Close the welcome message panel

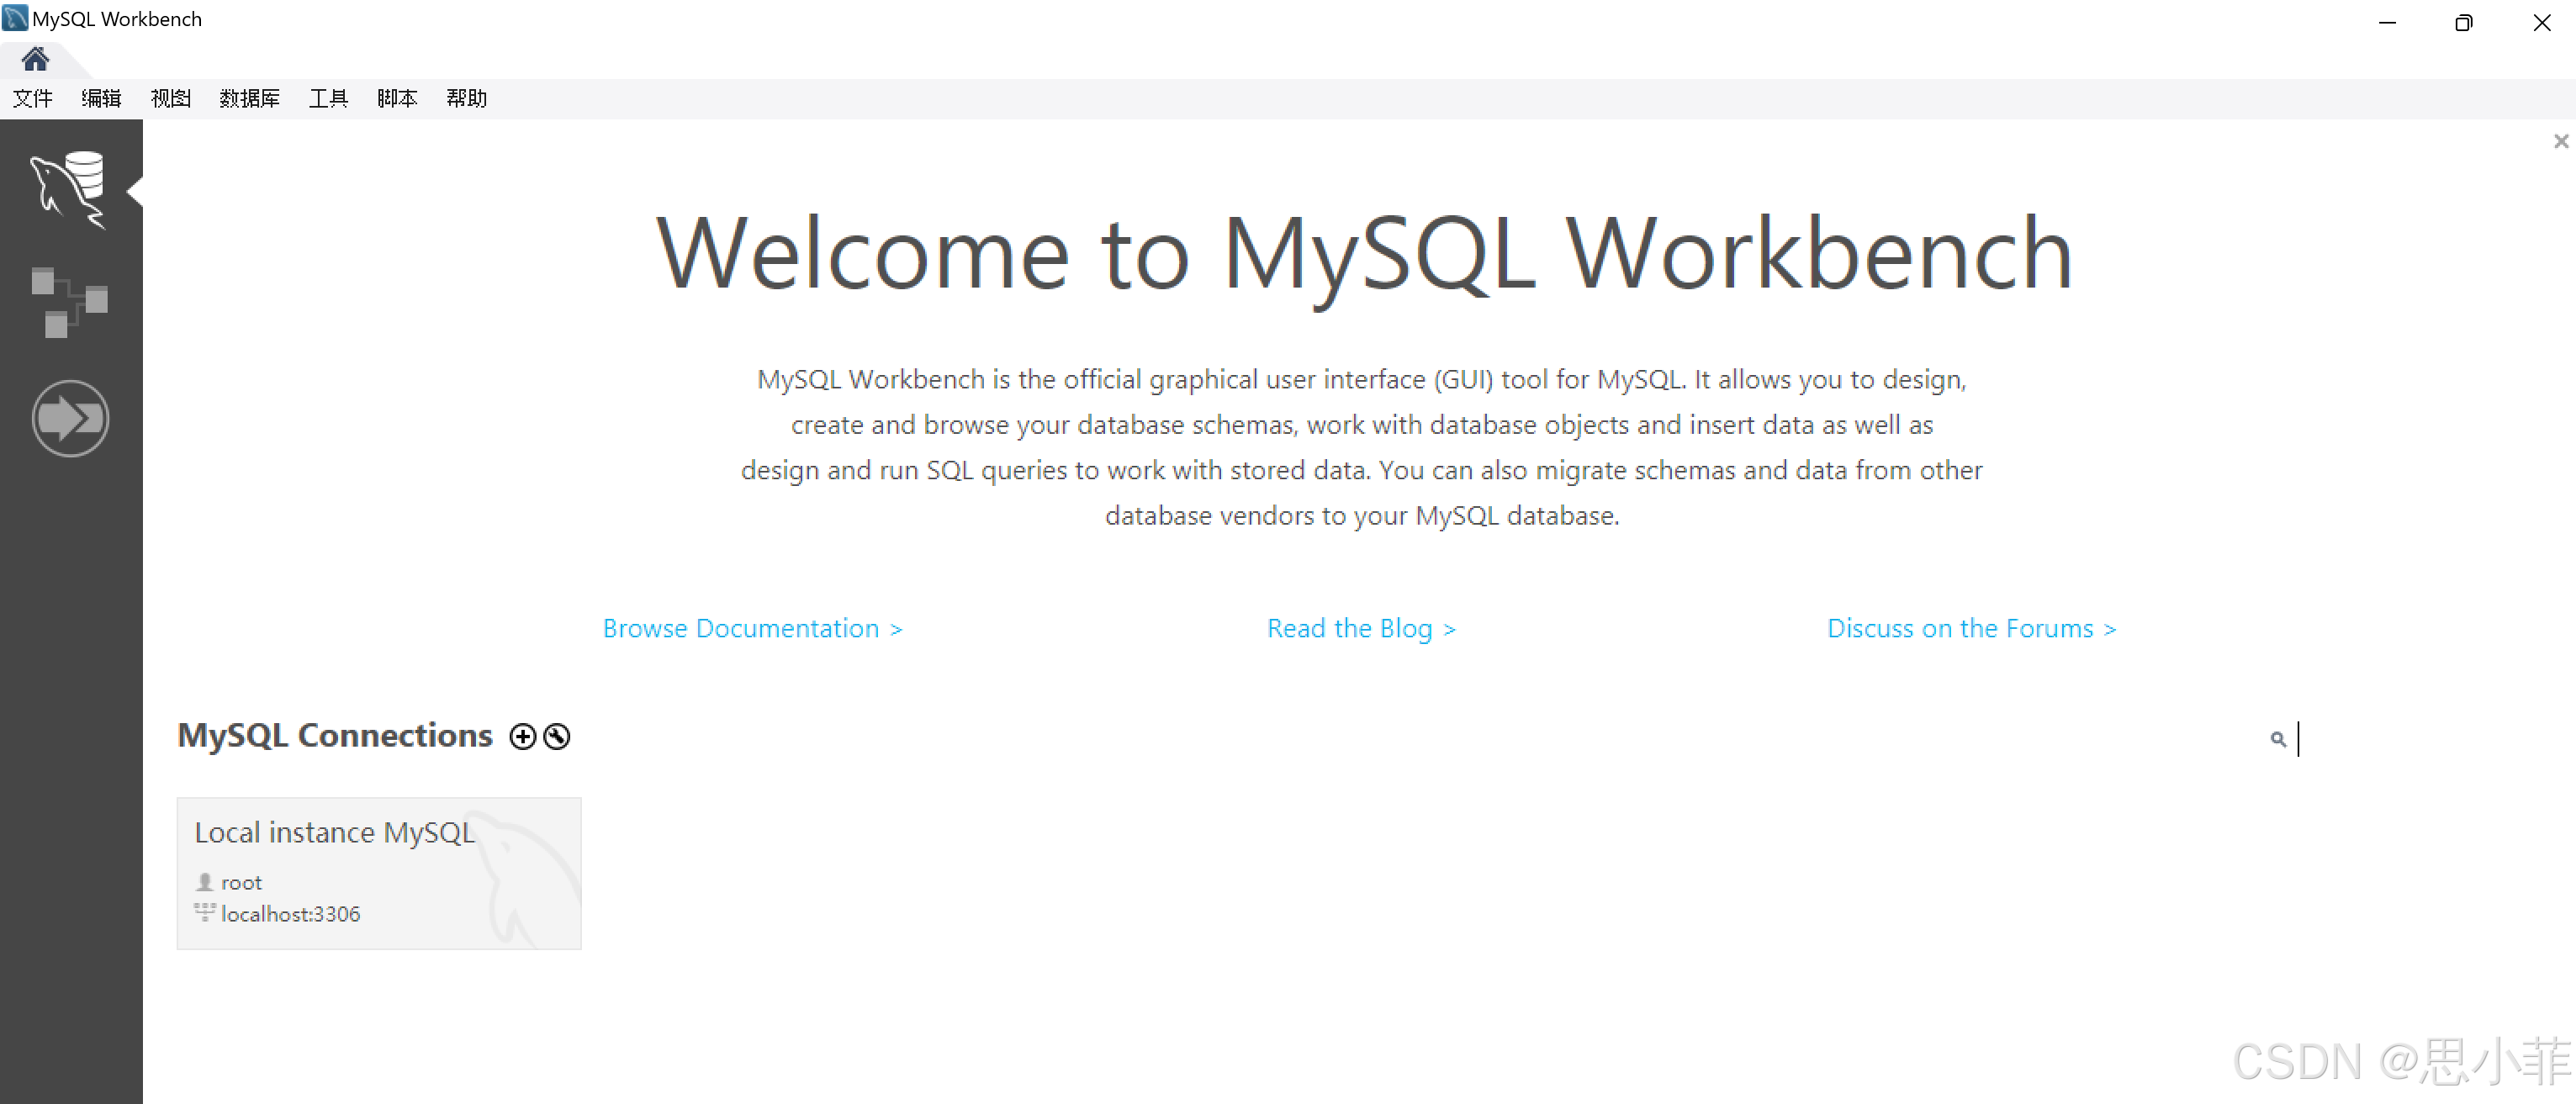(2560, 141)
